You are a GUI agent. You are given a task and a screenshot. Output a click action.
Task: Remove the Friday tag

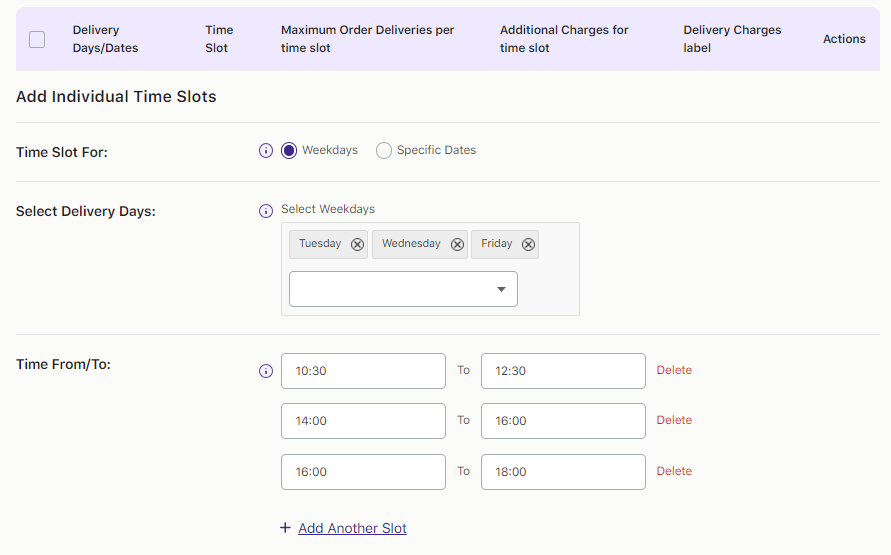(x=528, y=245)
